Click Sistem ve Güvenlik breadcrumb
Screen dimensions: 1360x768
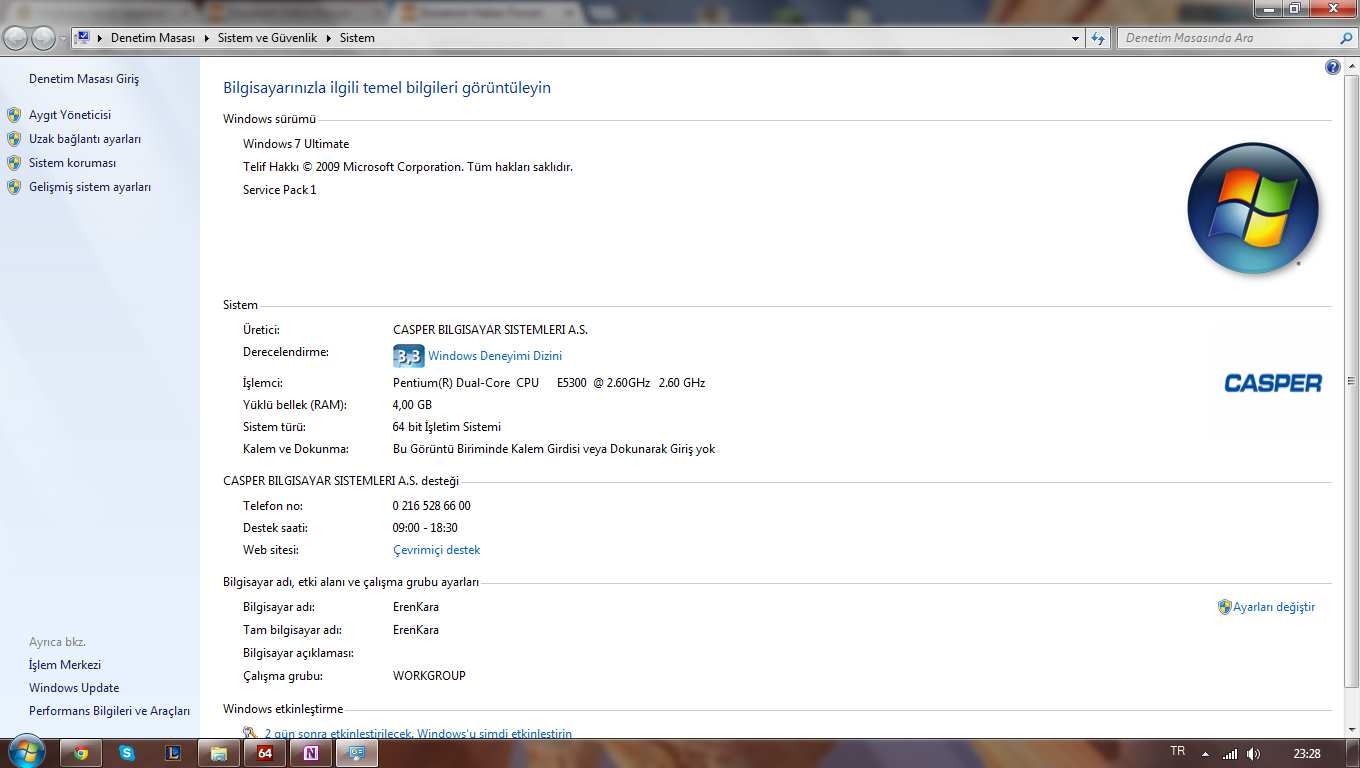click(267, 38)
